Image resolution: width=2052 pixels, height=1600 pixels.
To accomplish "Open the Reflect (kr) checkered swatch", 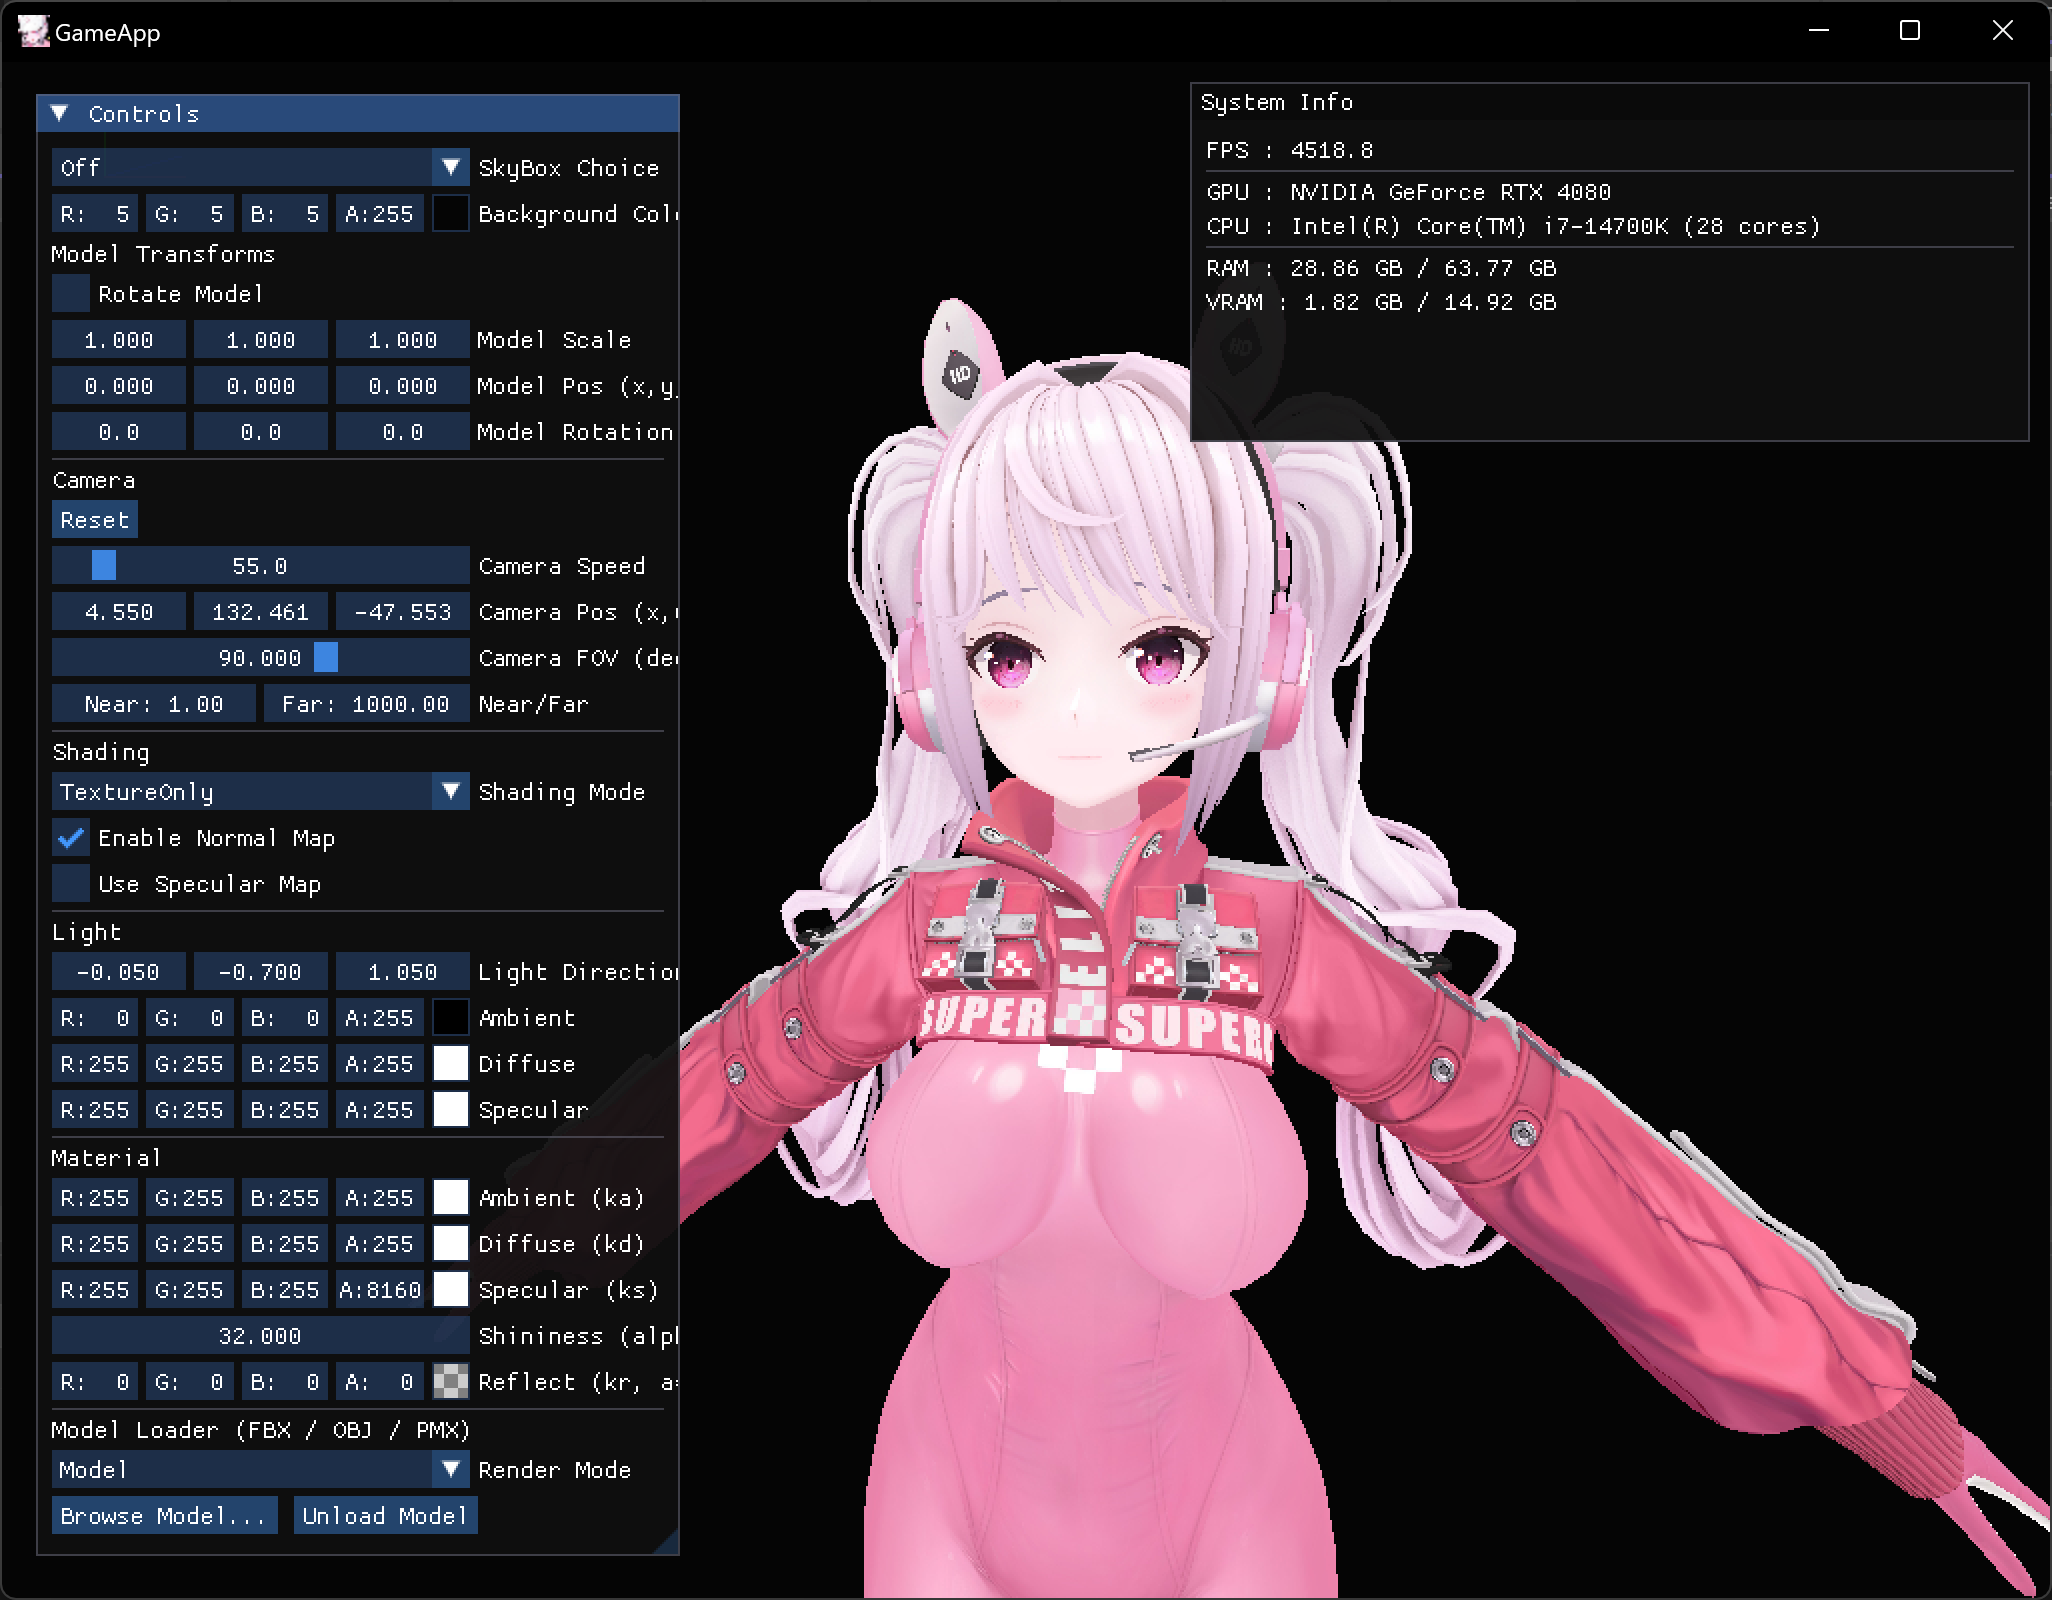I will click(450, 1381).
